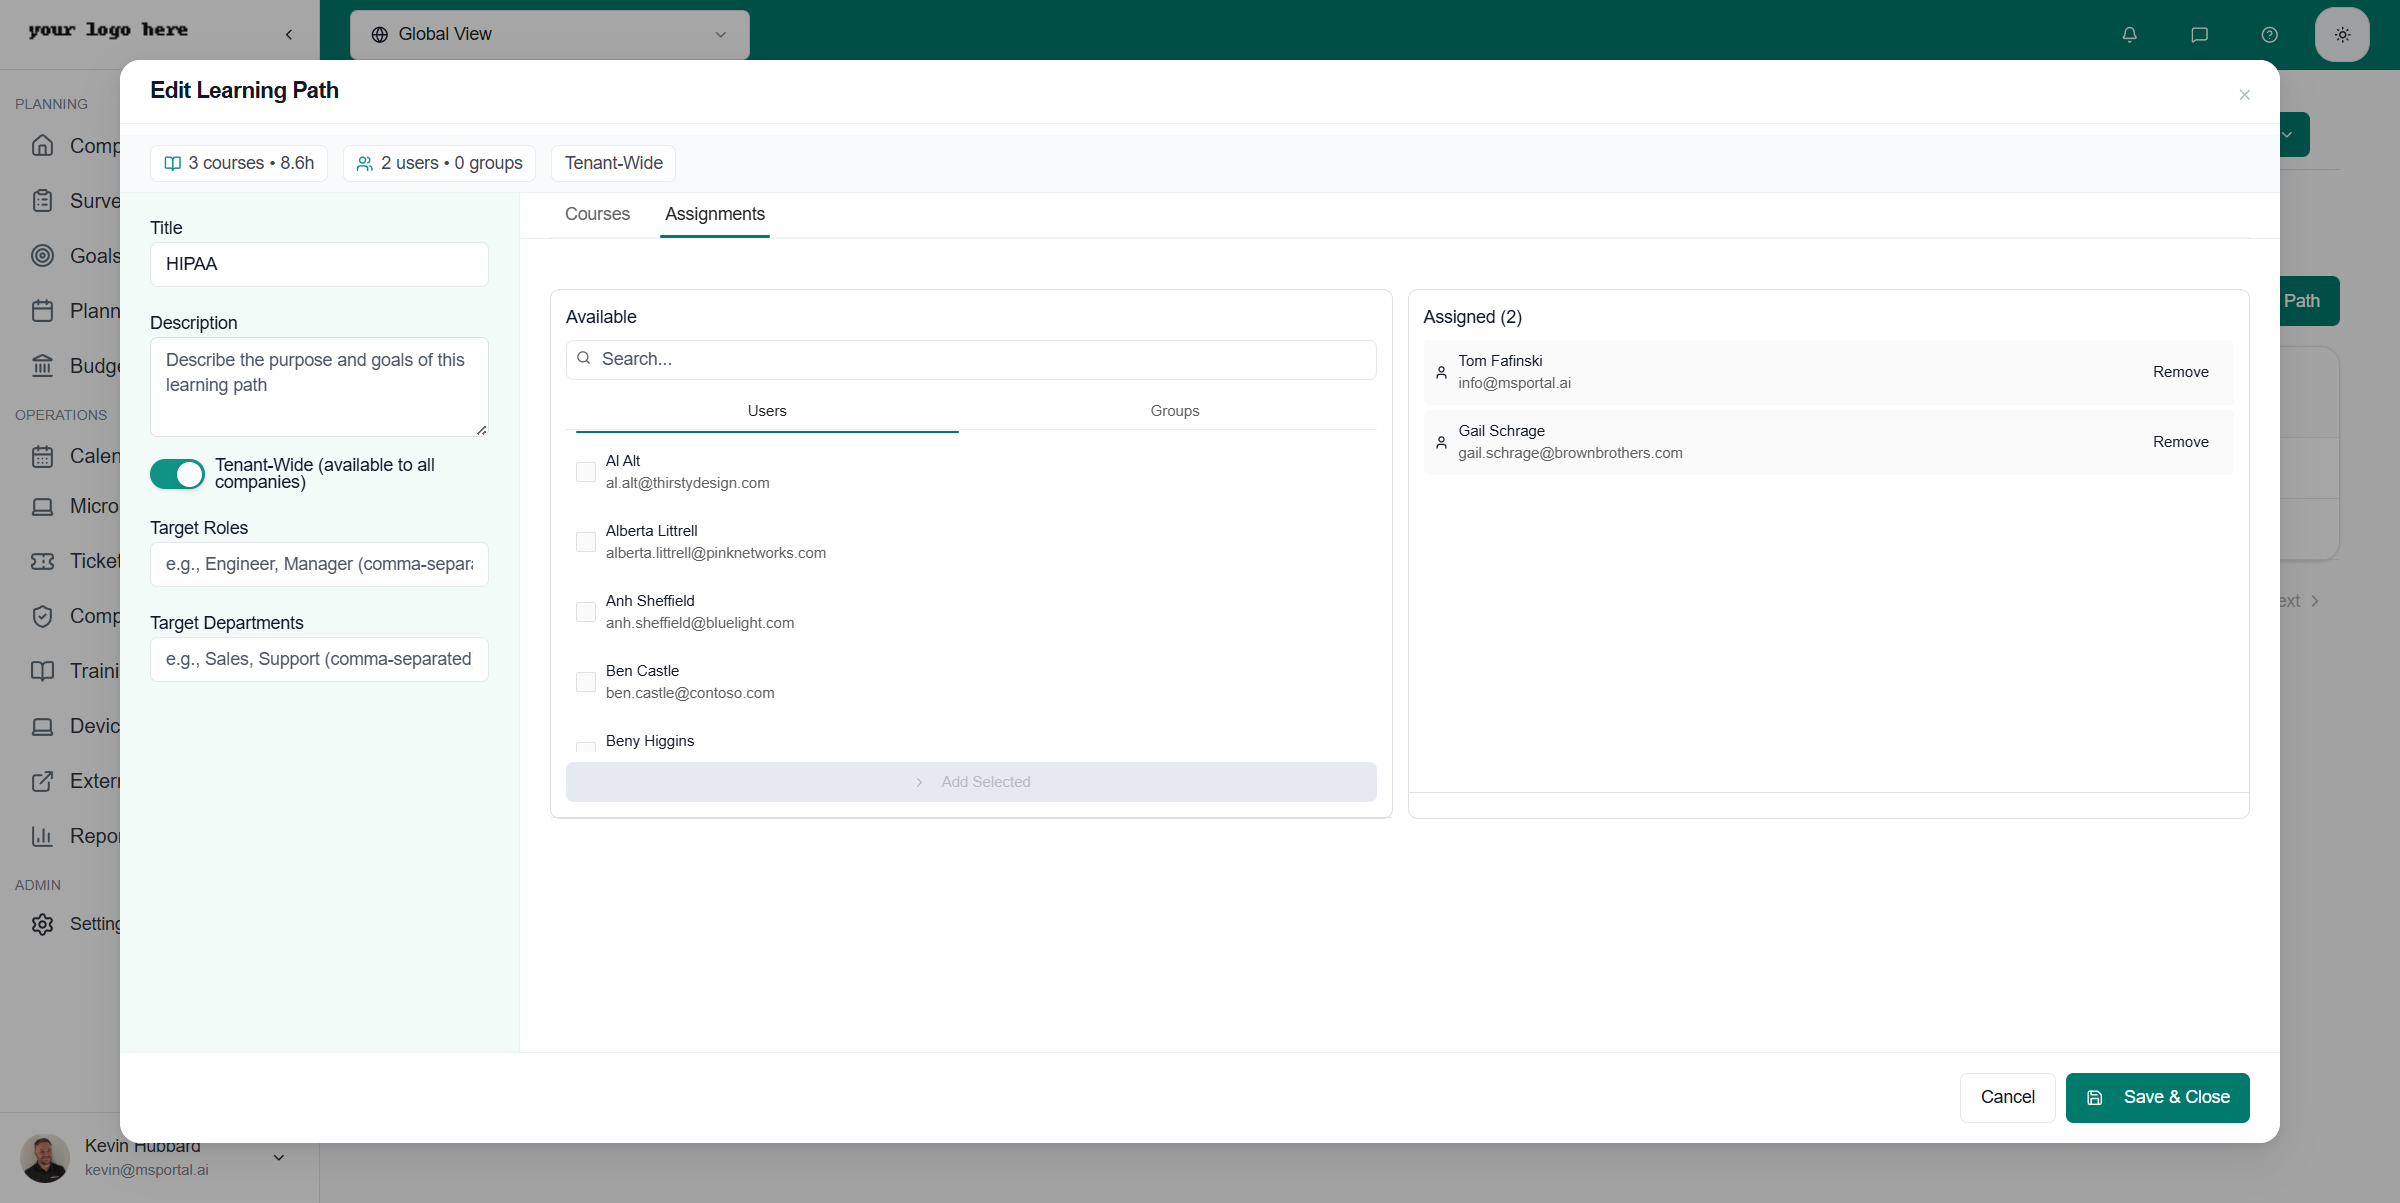Click the Available users search field

(970, 359)
